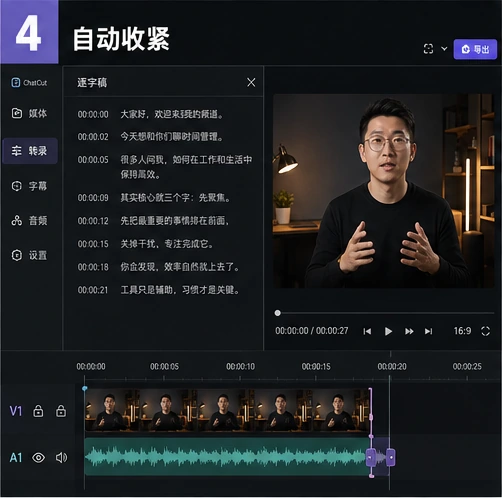Click the right purple trim handle on audio
This screenshot has width=502, height=498.
391,458
